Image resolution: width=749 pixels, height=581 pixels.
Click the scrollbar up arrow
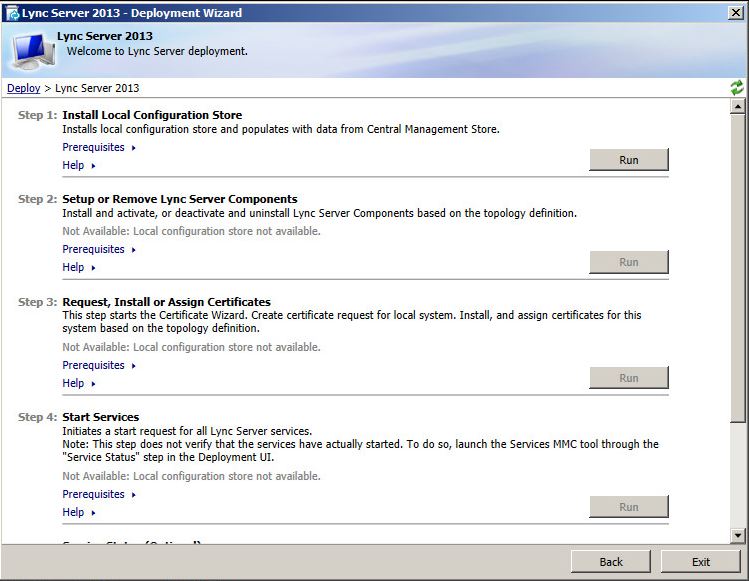pyautogui.click(x=738, y=106)
